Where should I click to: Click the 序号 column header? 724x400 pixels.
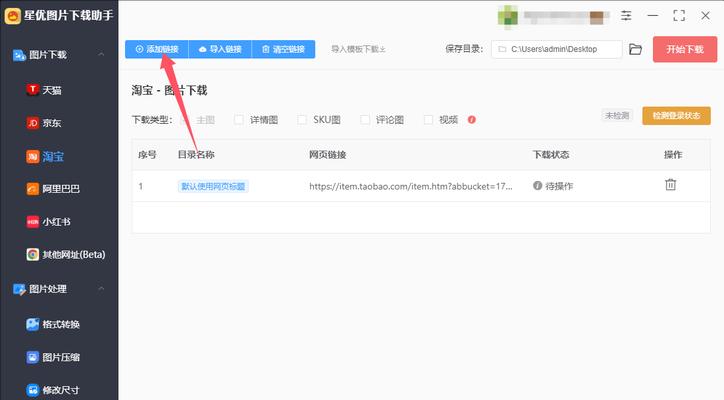pyautogui.click(x=147, y=155)
